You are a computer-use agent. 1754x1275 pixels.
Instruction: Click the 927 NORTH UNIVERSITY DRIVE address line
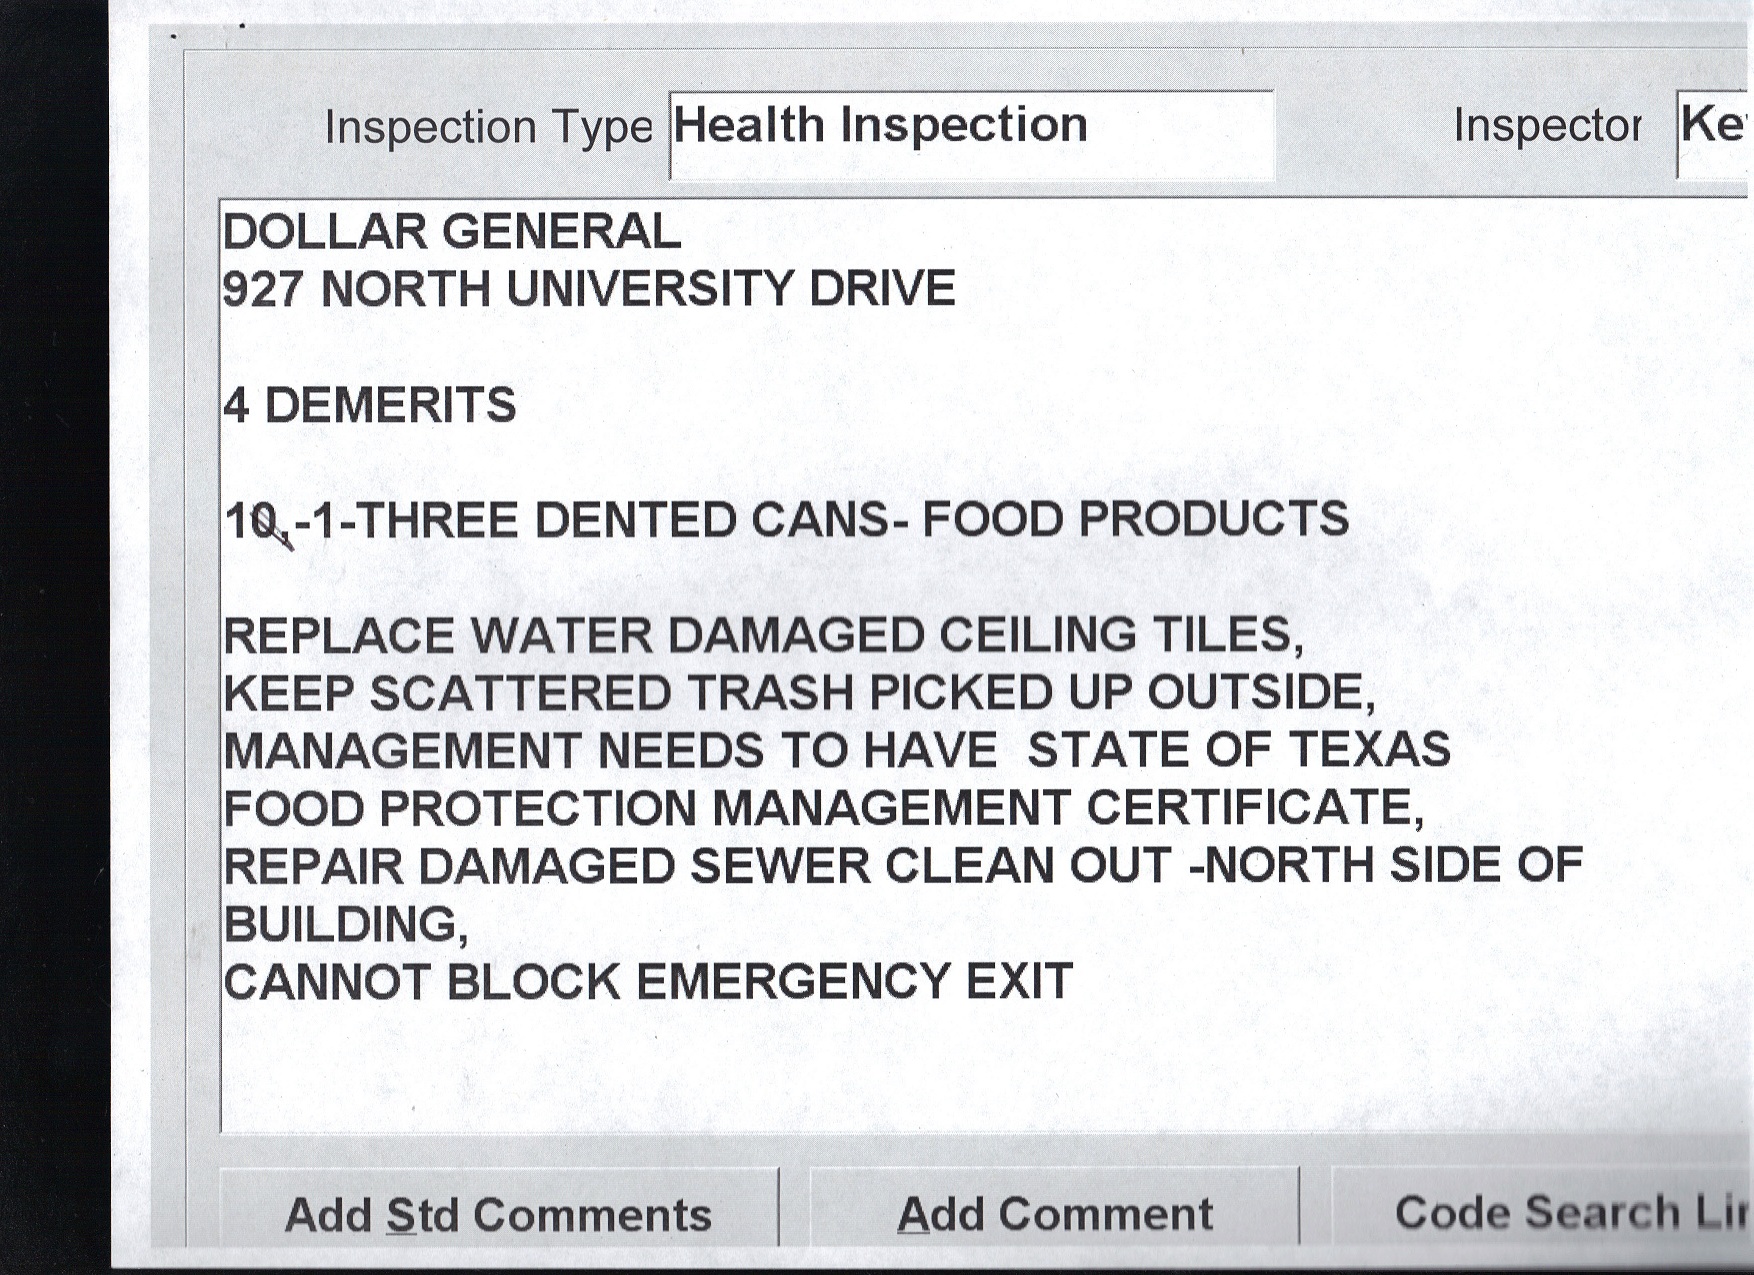click(588, 290)
